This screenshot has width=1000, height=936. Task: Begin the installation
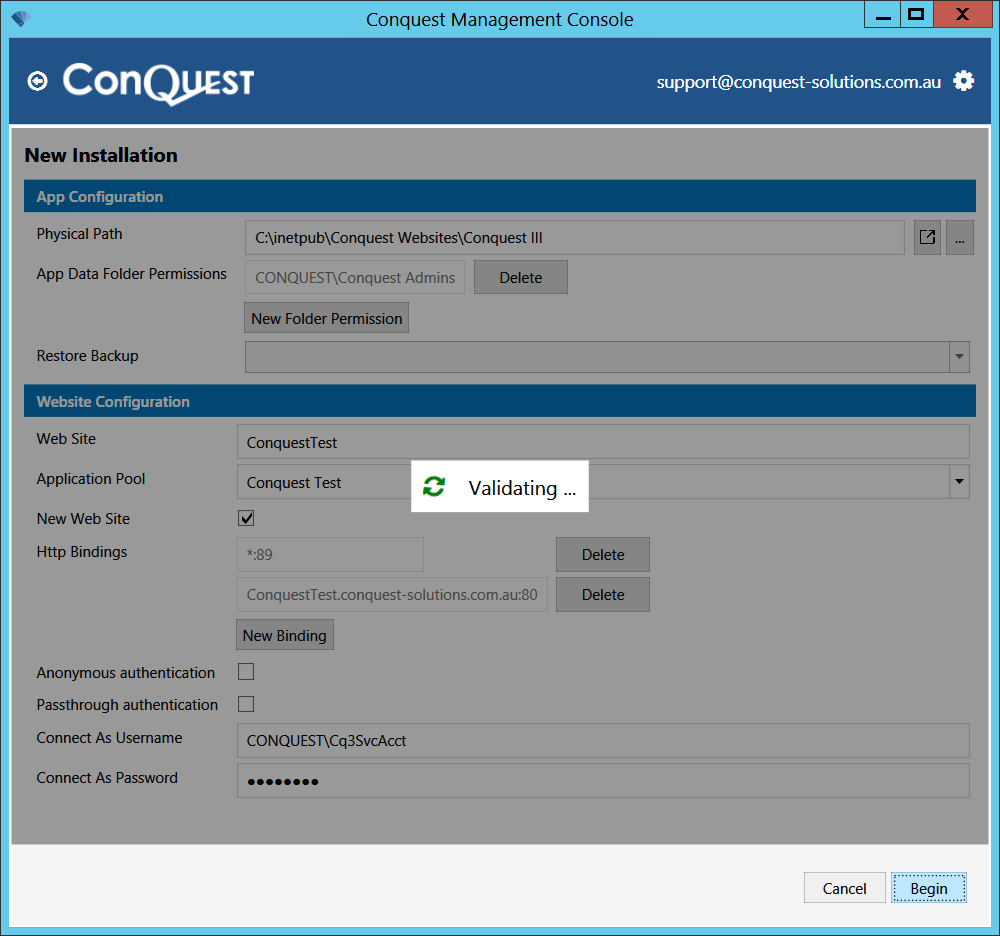point(929,888)
